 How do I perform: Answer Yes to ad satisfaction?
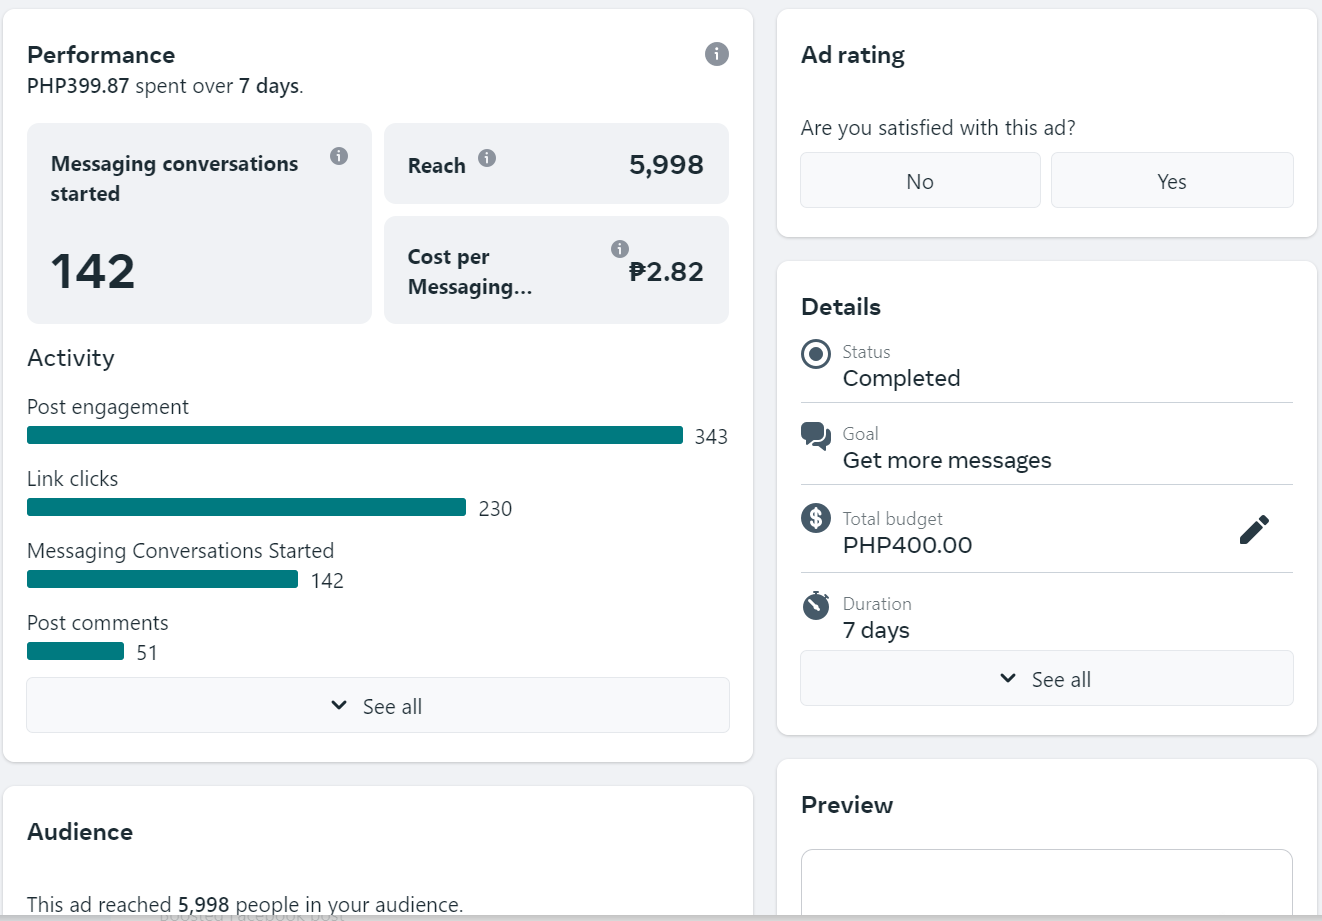[1172, 181]
